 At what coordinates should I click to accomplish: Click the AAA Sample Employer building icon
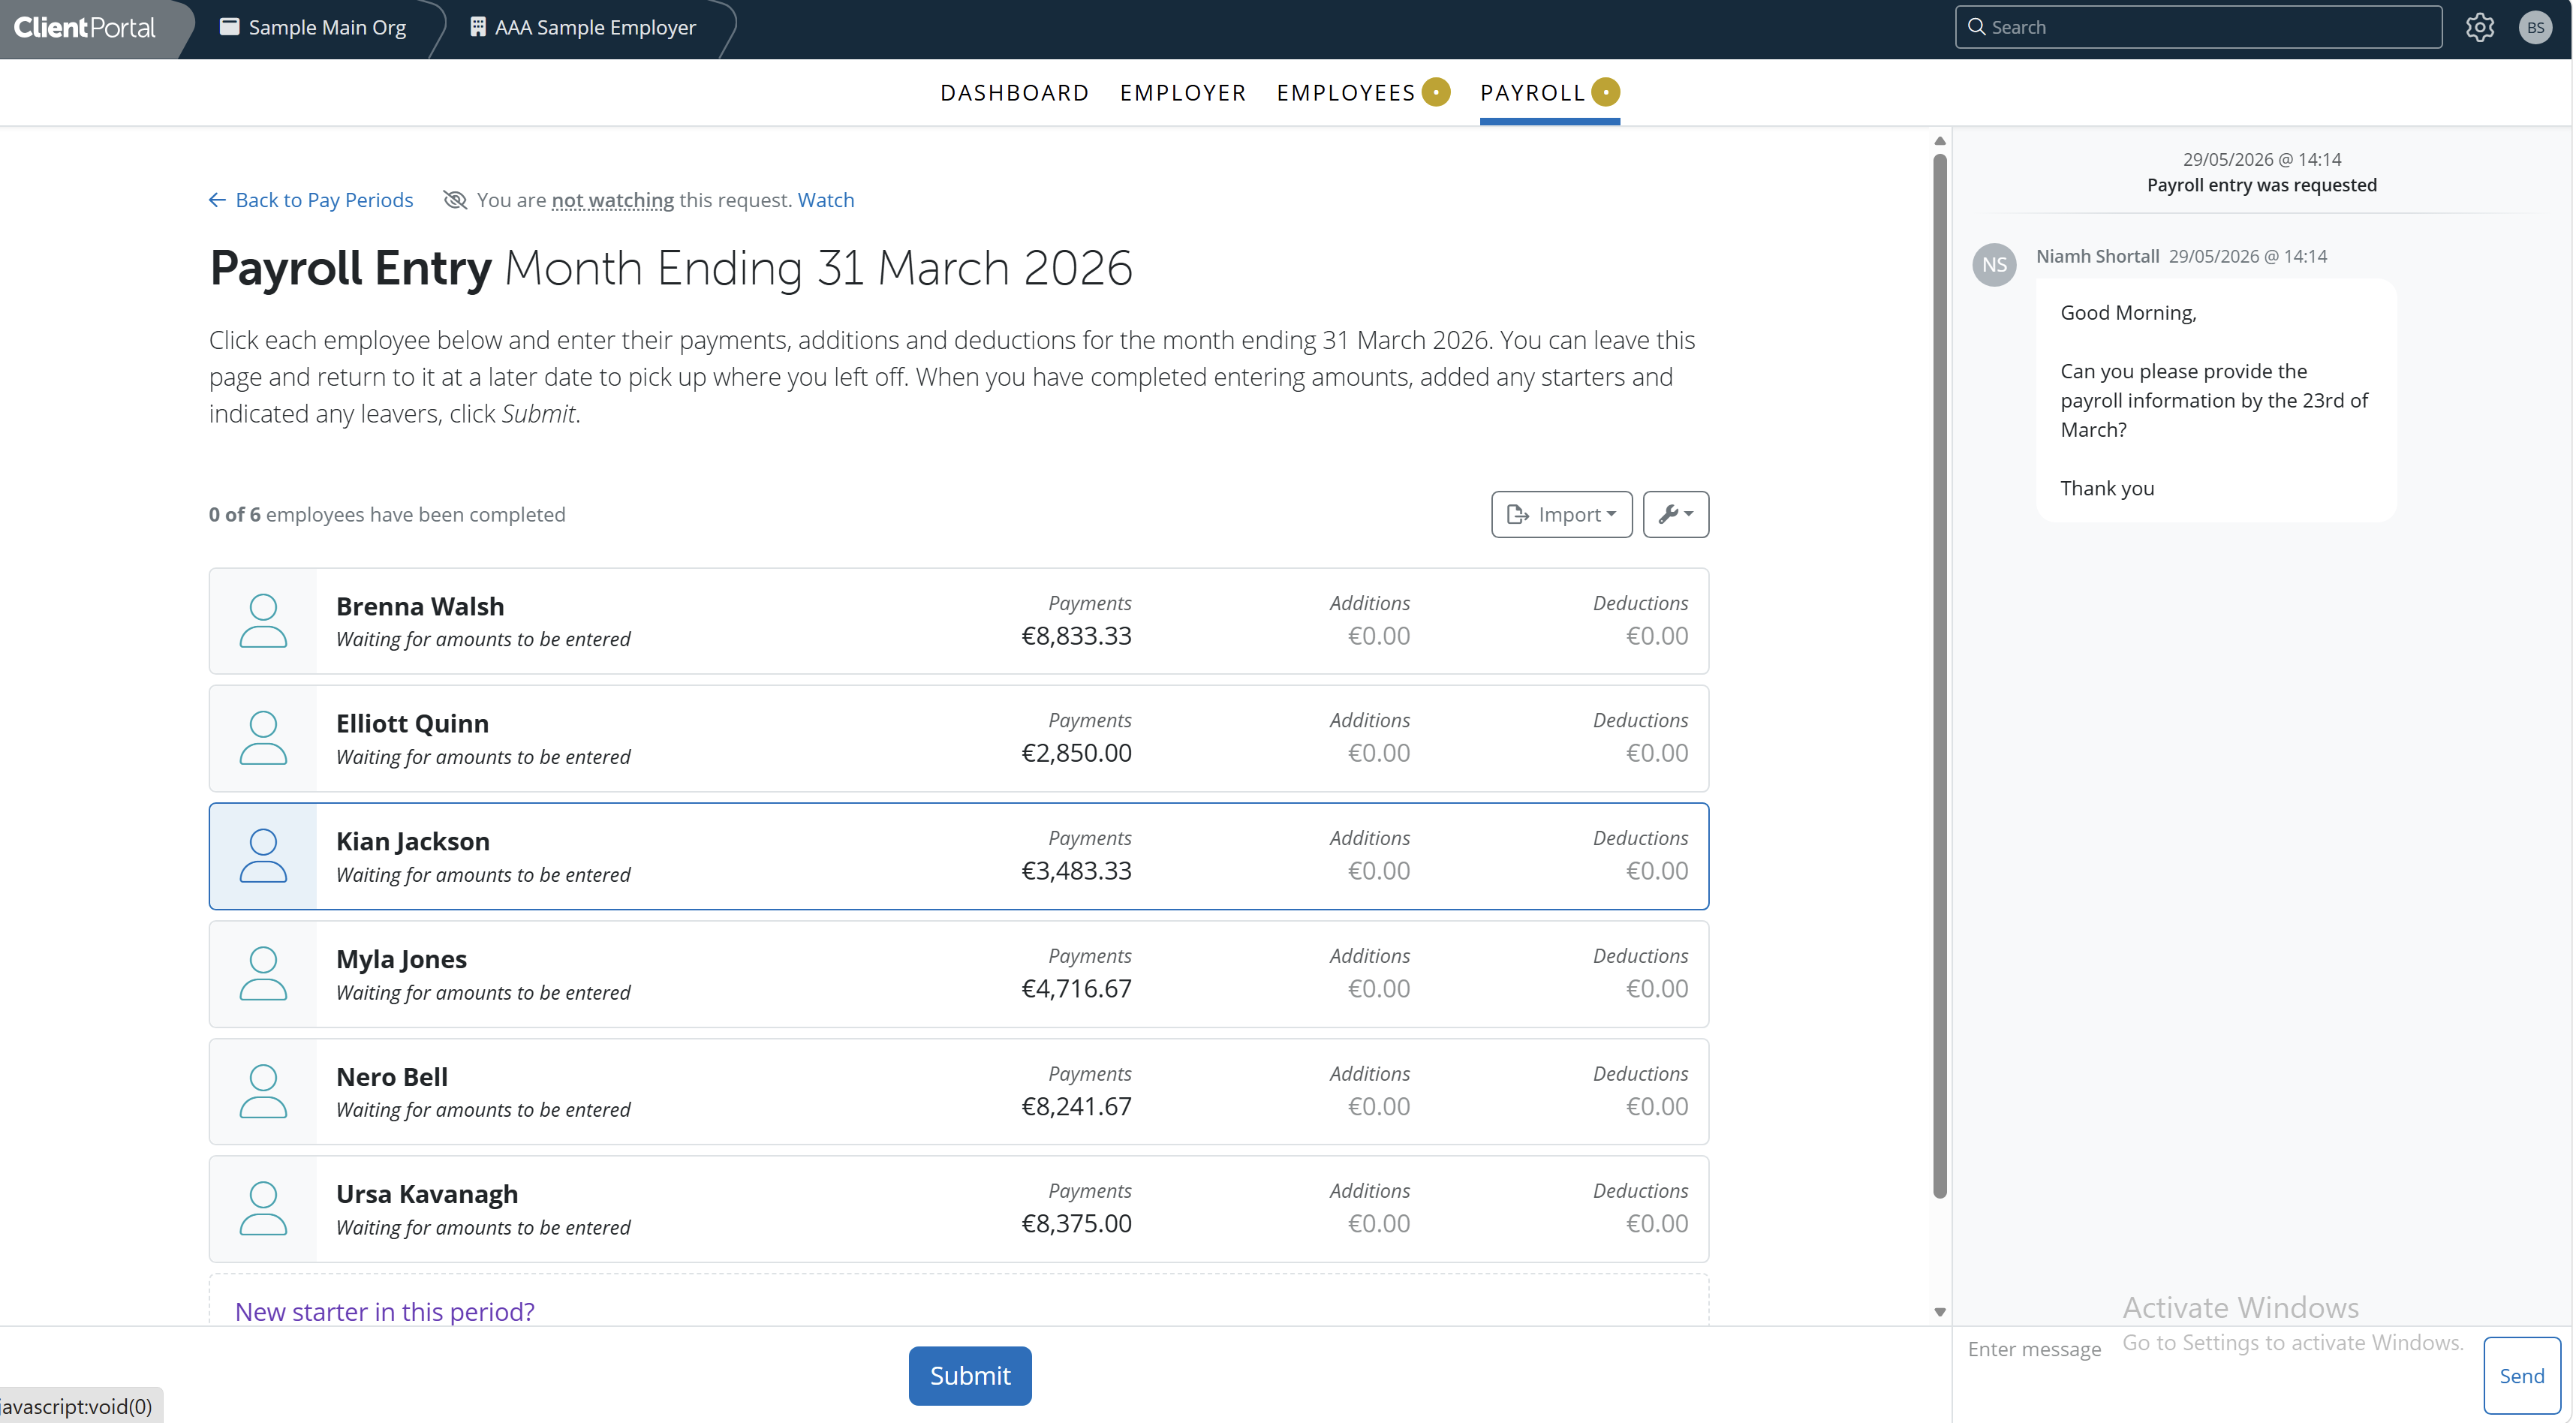click(x=478, y=27)
